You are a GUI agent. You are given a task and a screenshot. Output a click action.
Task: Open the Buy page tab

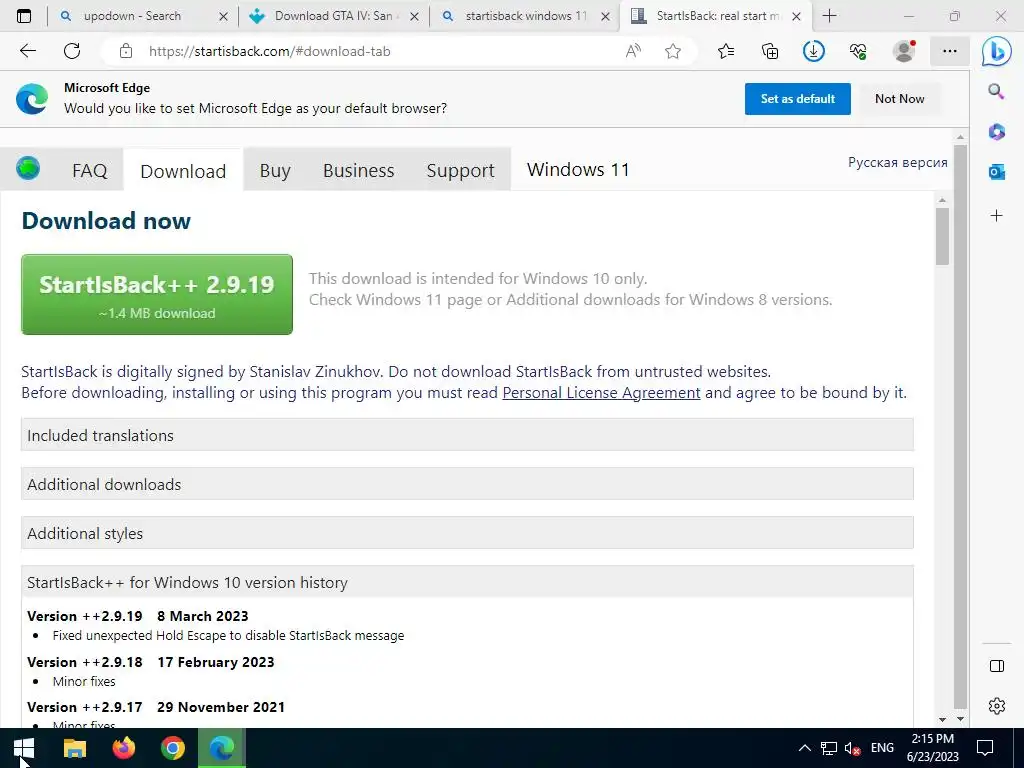(x=275, y=170)
